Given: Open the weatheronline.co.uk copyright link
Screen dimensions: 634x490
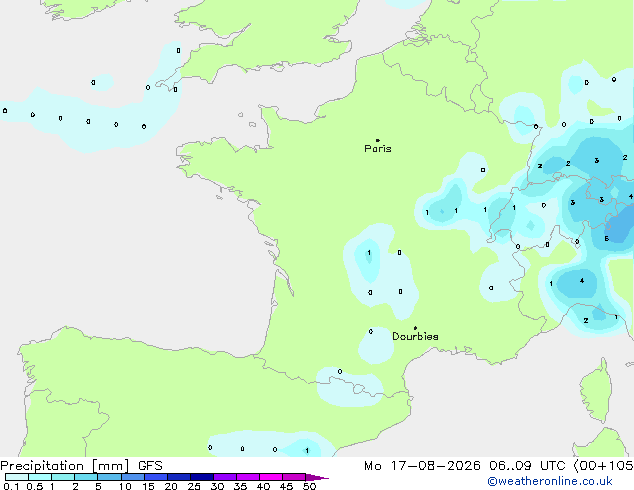Looking at the screenshot, I should pyautogui.click(x=549, y=481).
